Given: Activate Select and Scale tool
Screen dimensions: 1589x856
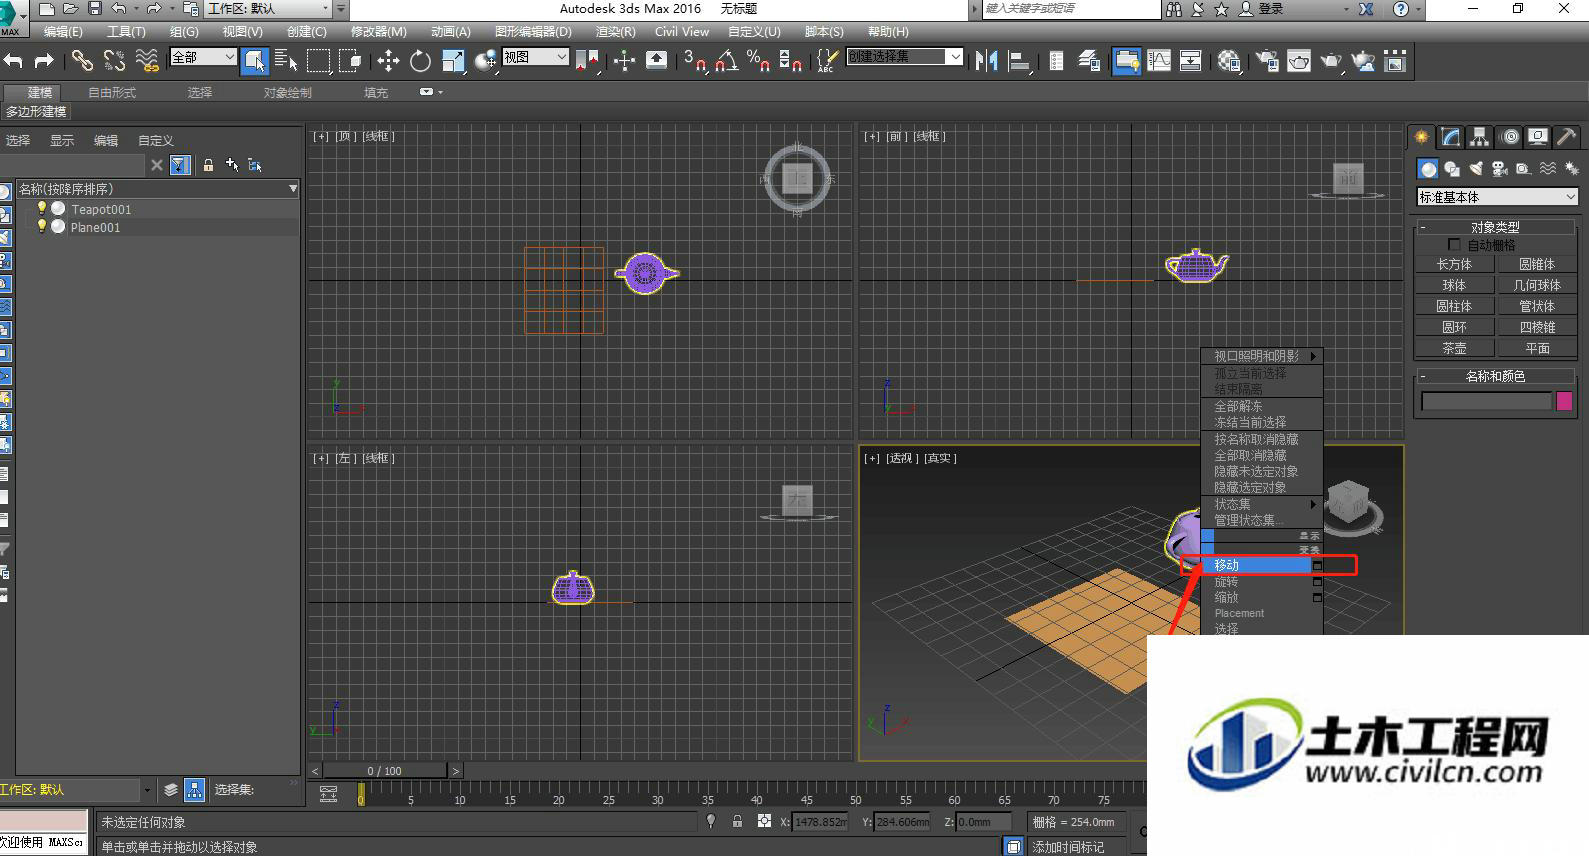Looking at the screenshot, I should coord(453,61).
